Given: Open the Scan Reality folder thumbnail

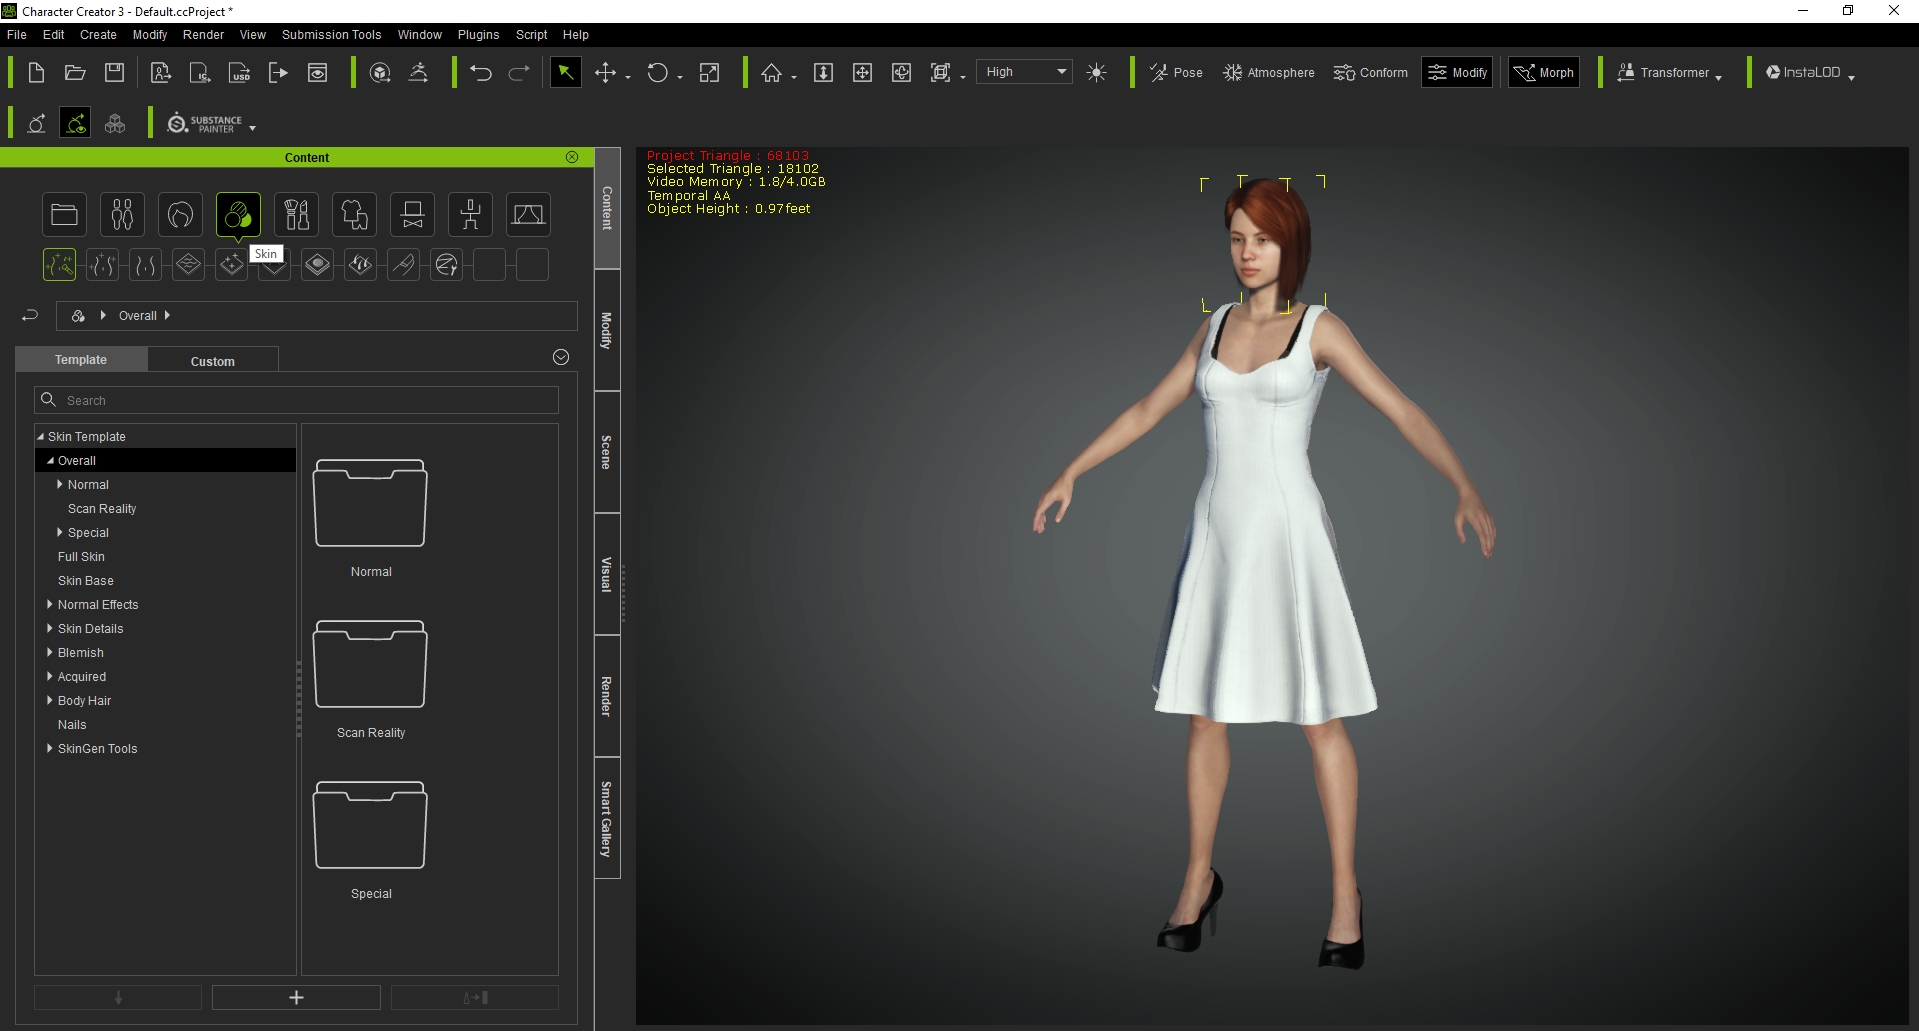Looking at the screenshot, I should pyautogui.click(x=370, y=664).
